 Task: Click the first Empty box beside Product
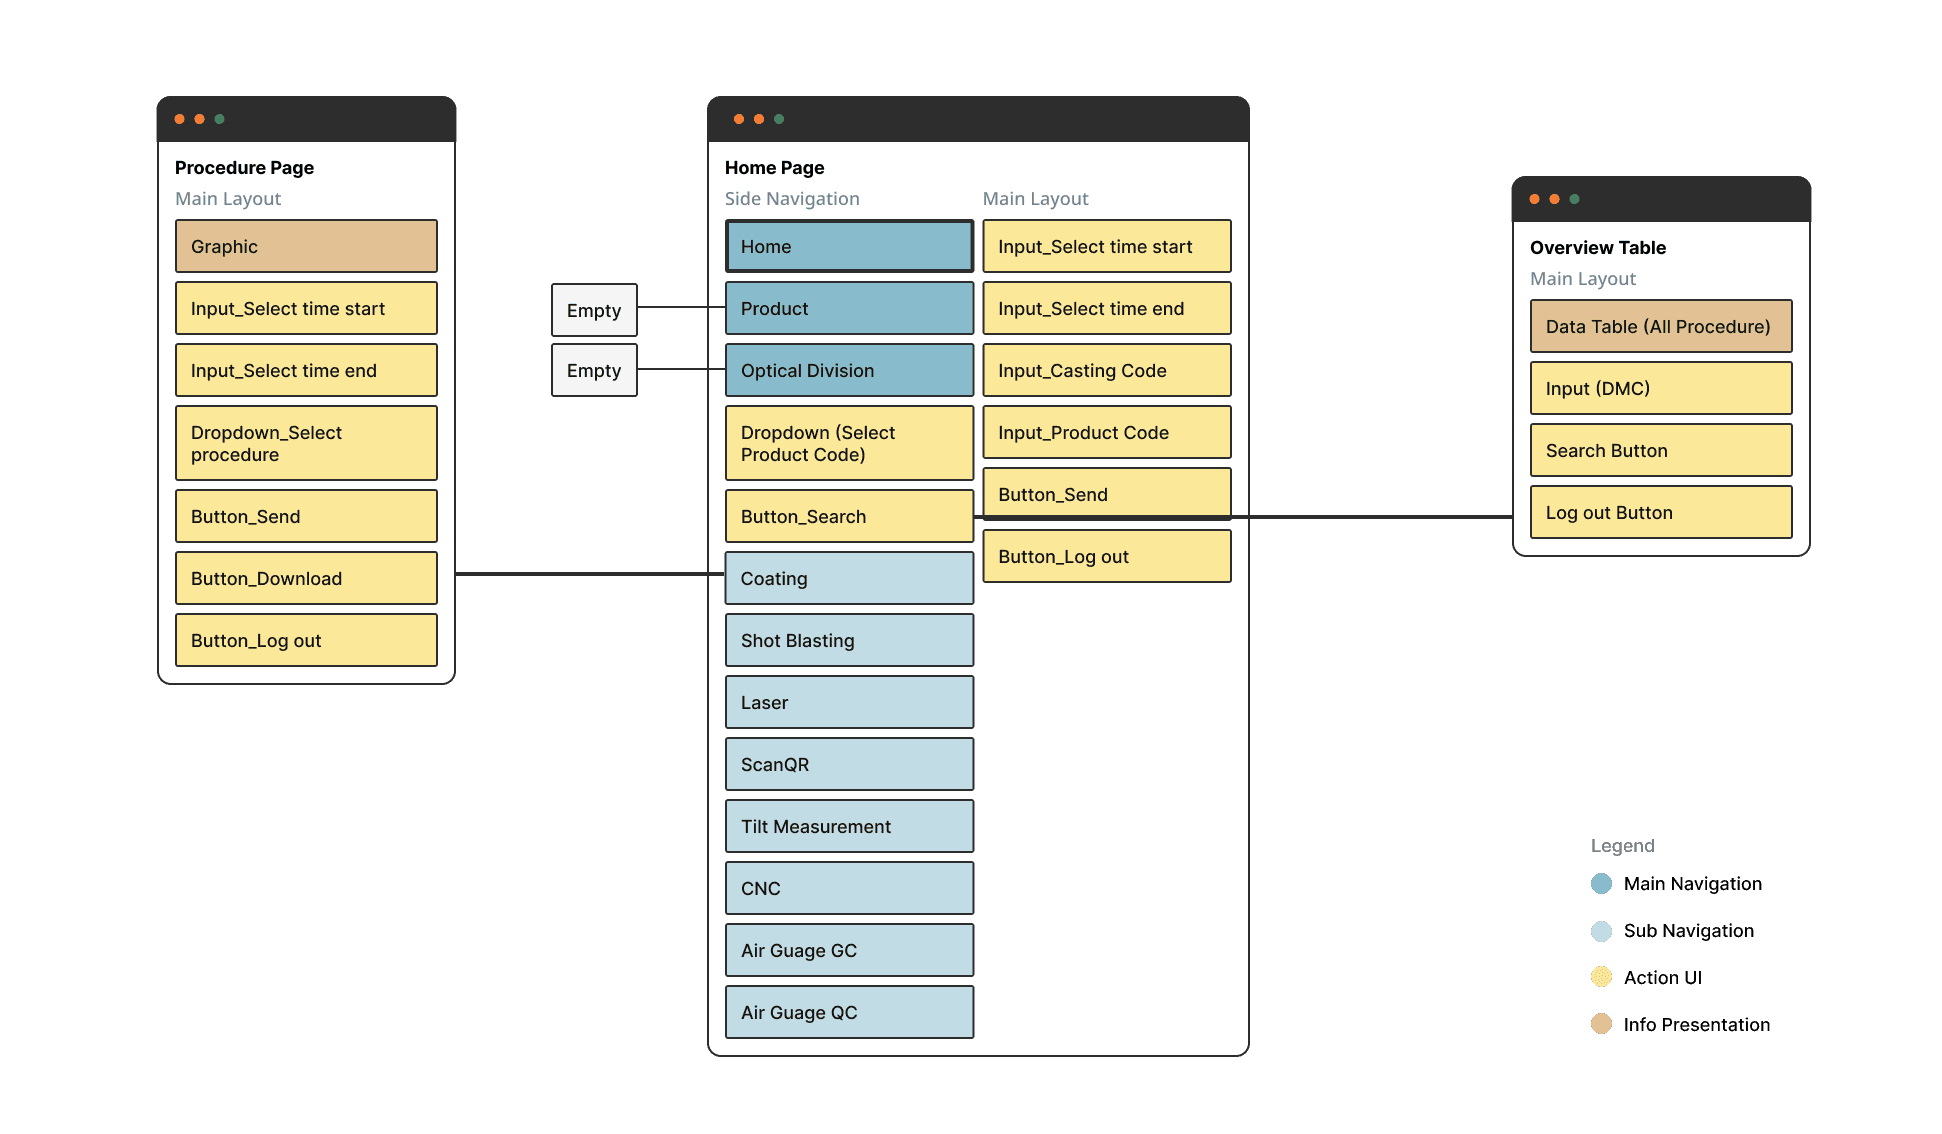coord(594,310)
